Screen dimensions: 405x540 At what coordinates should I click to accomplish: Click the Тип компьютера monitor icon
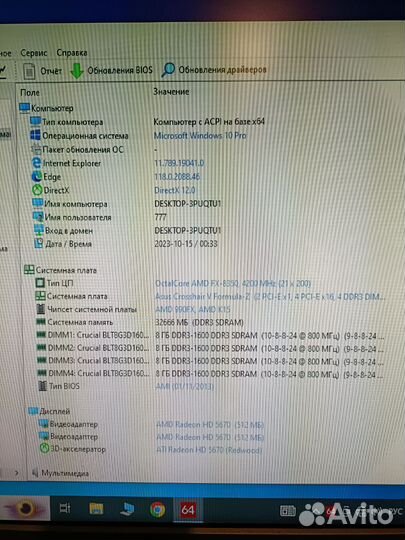(35, 121)
